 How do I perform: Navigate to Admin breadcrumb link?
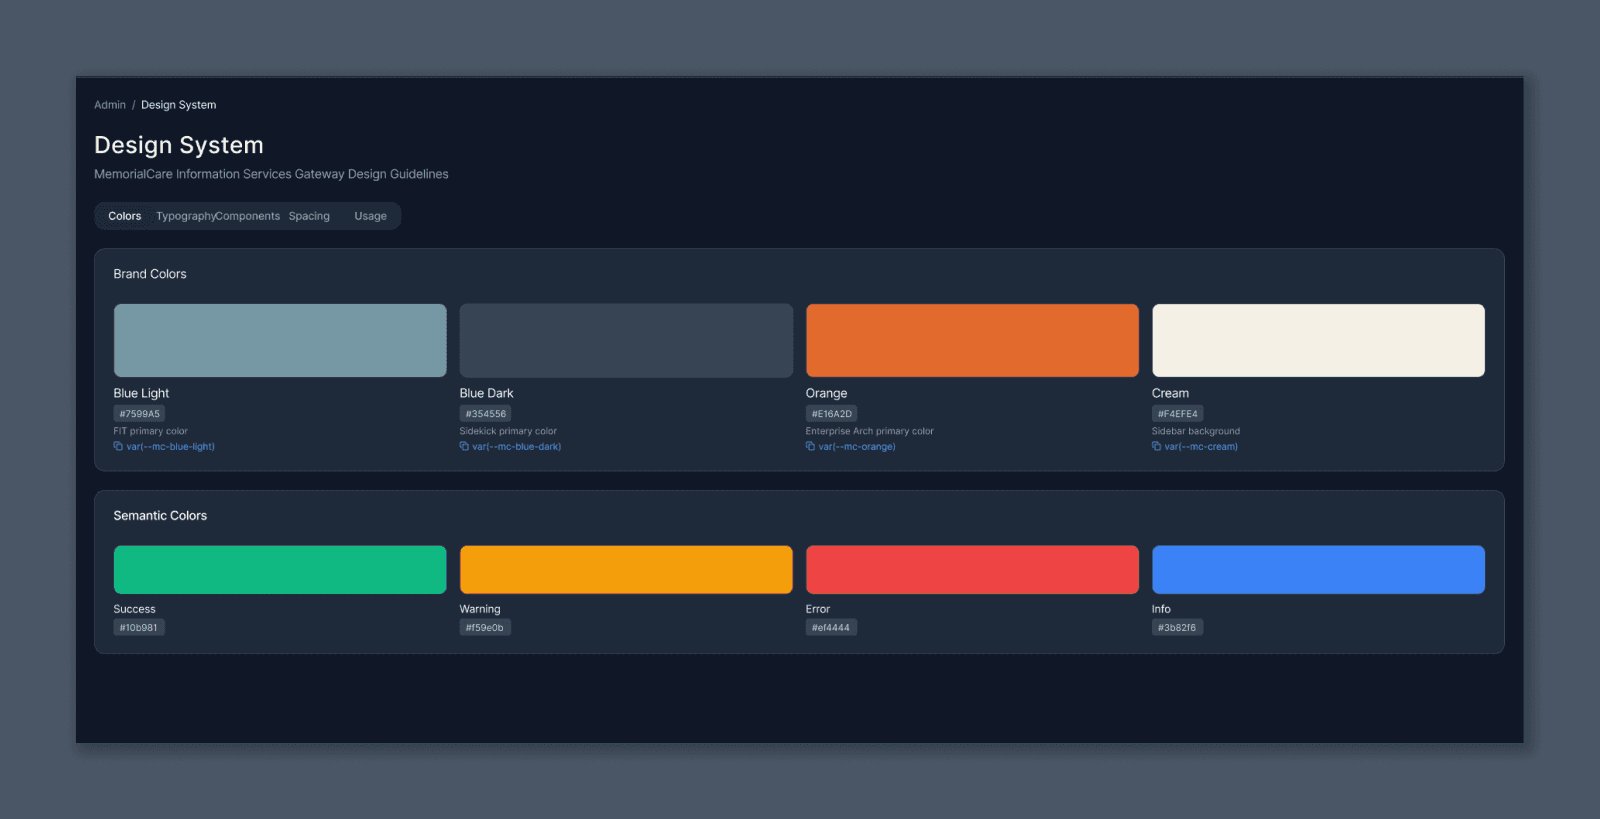[110, 105]
